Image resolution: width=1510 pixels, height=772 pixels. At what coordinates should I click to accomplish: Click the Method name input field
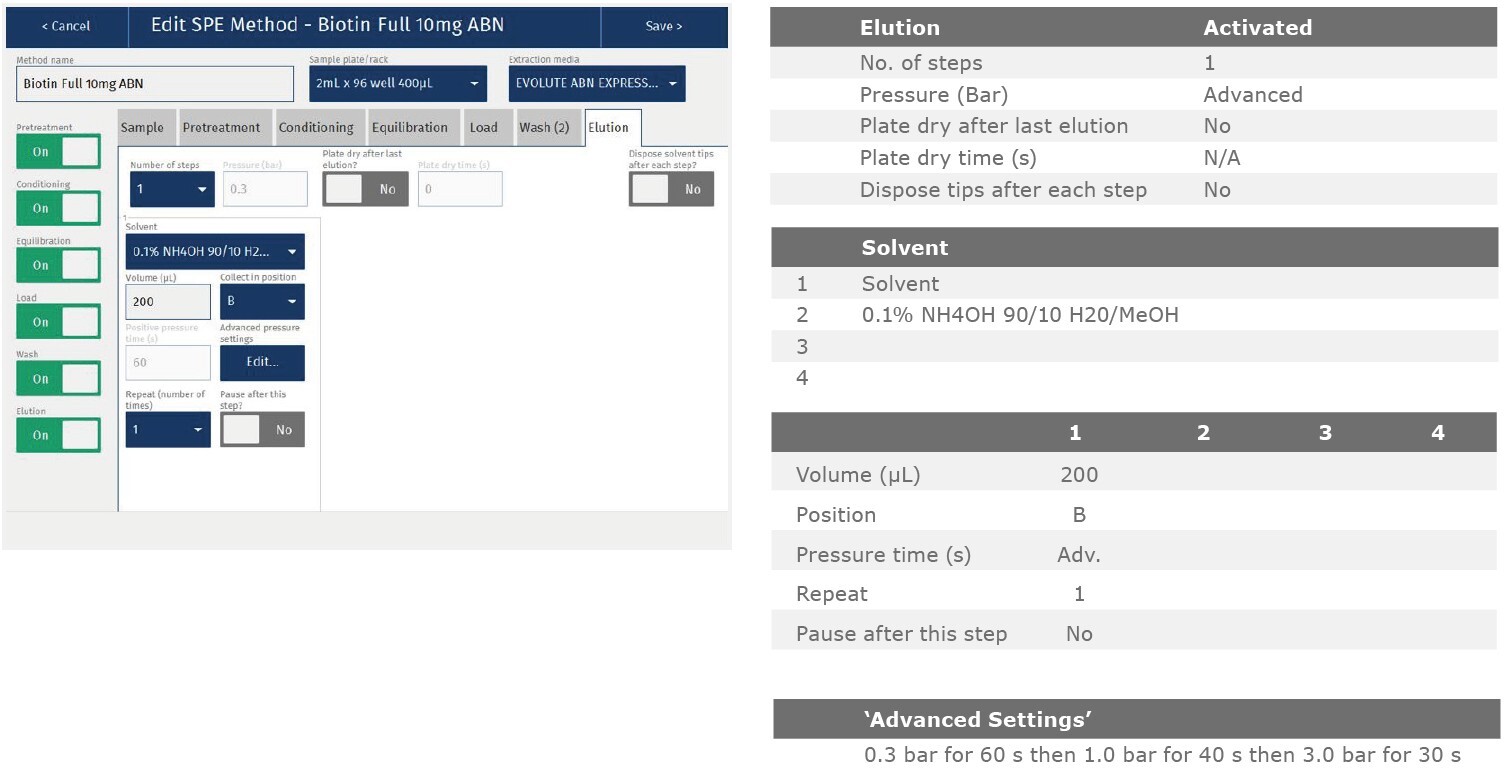pos(155,84)
